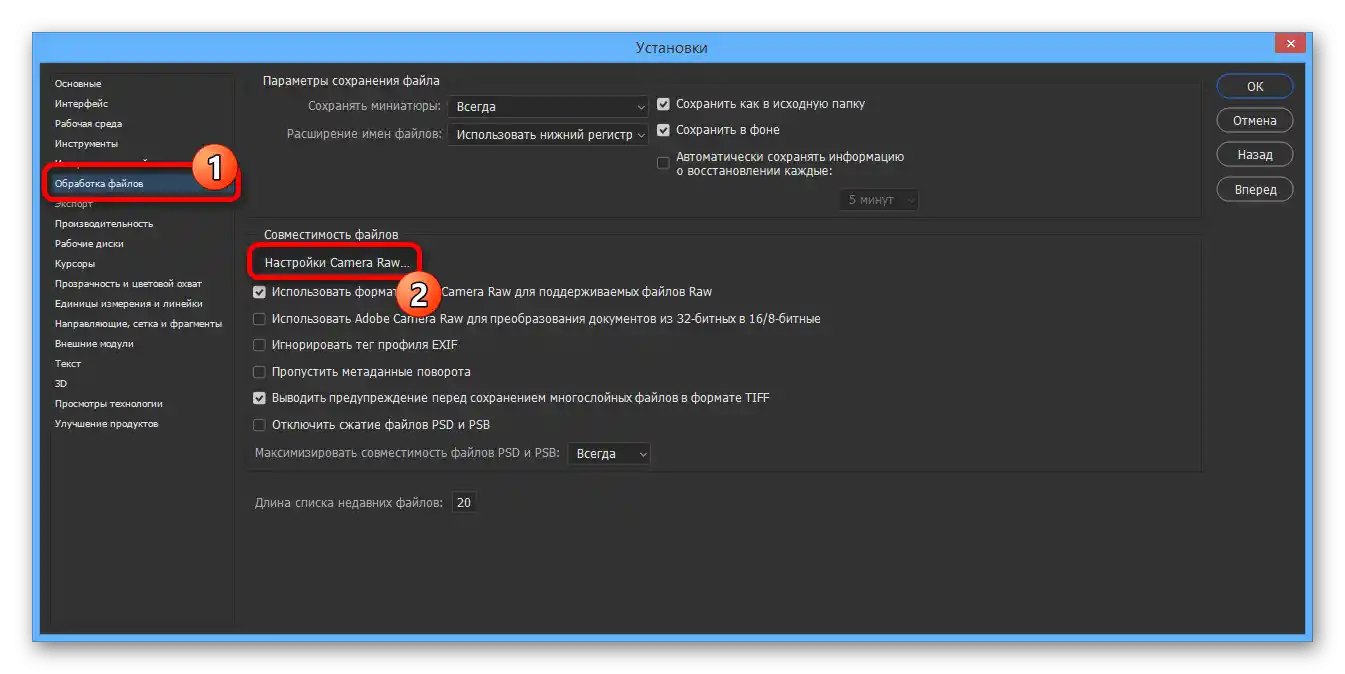Screen dimensions: 1345x674
Task: Close the Установки dialog window
Action: point(1291,44)
